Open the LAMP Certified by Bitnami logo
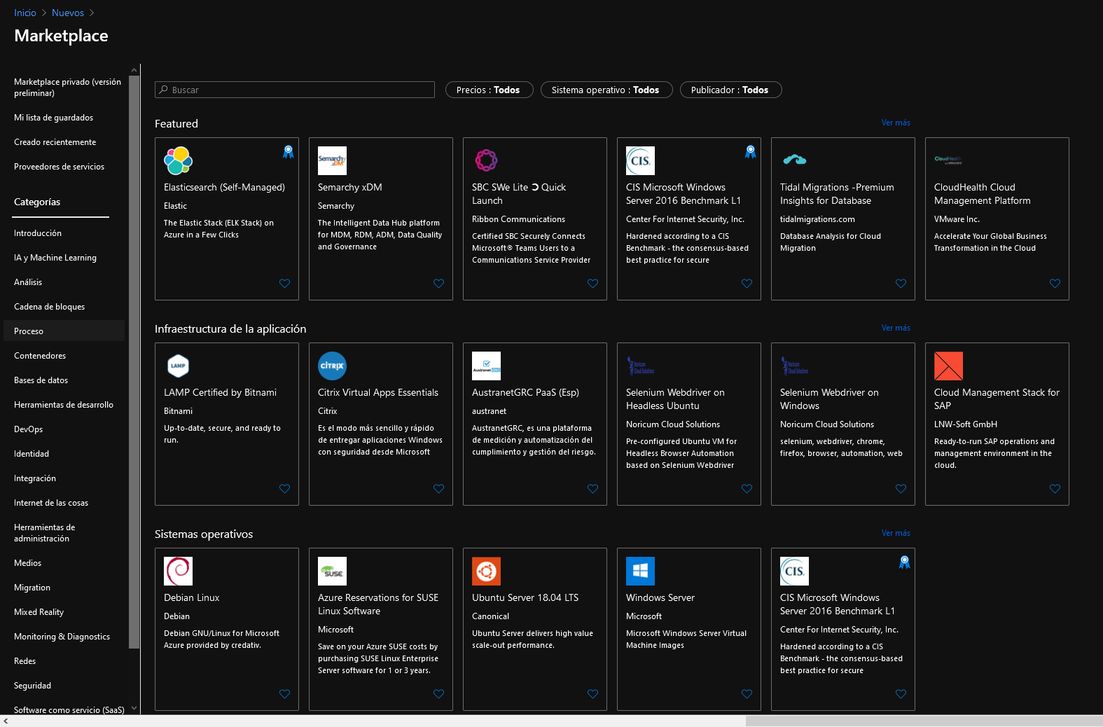 coord(178,366)
